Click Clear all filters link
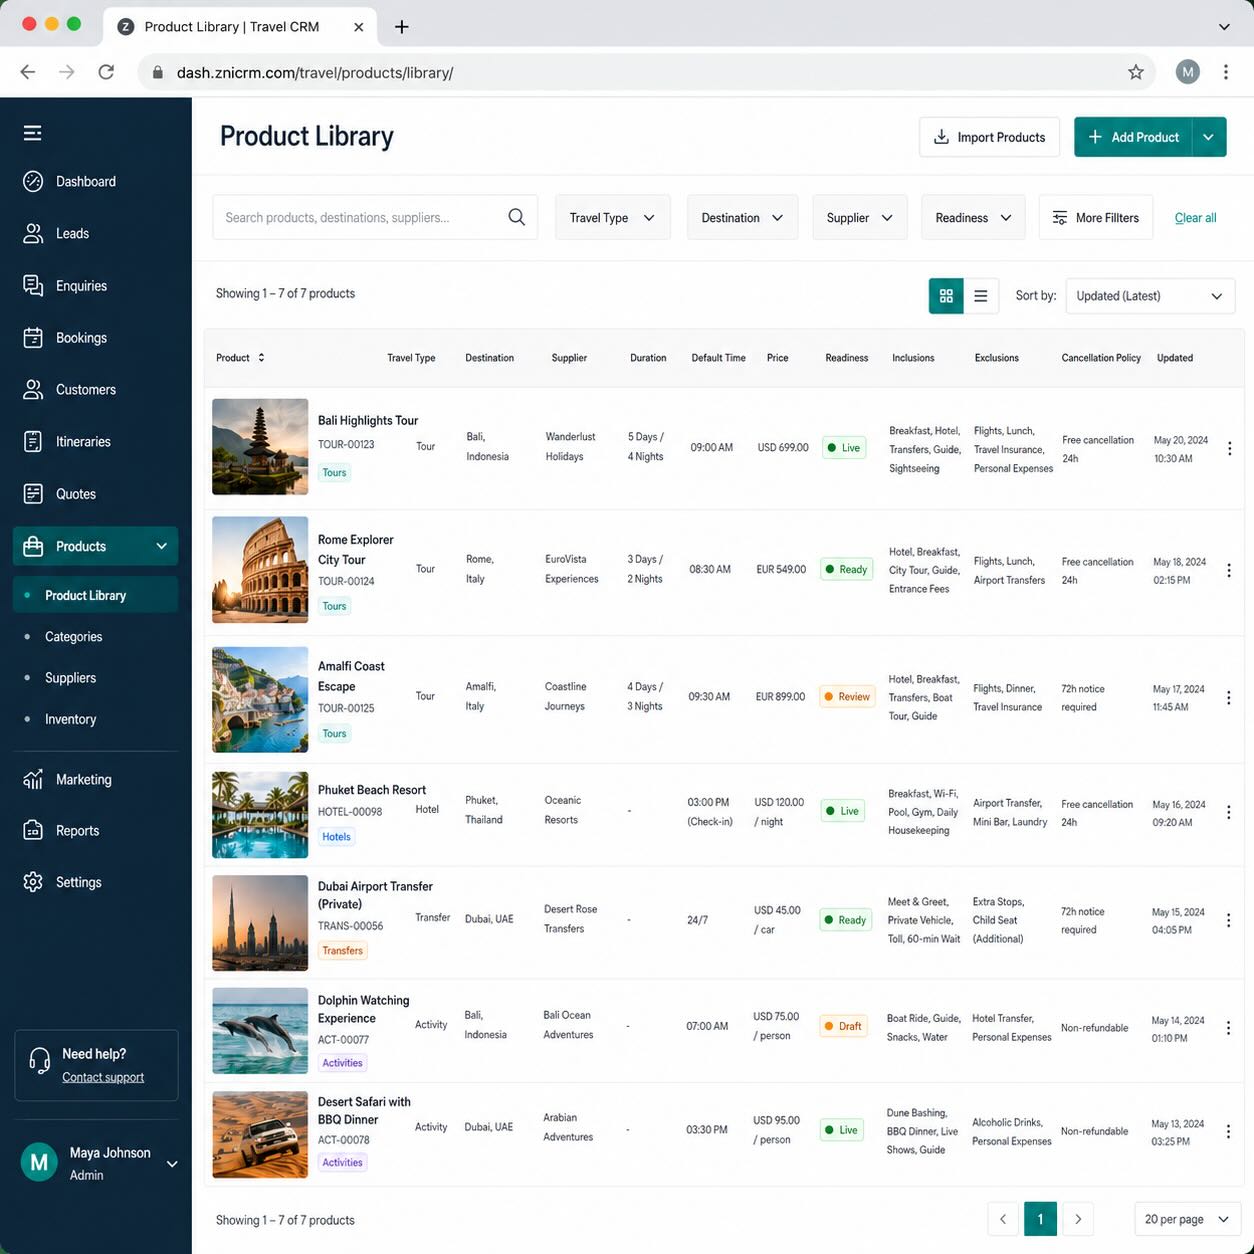Image resolution: width=1254 pixels, height=1254 pixels. tap(1195, 217)
